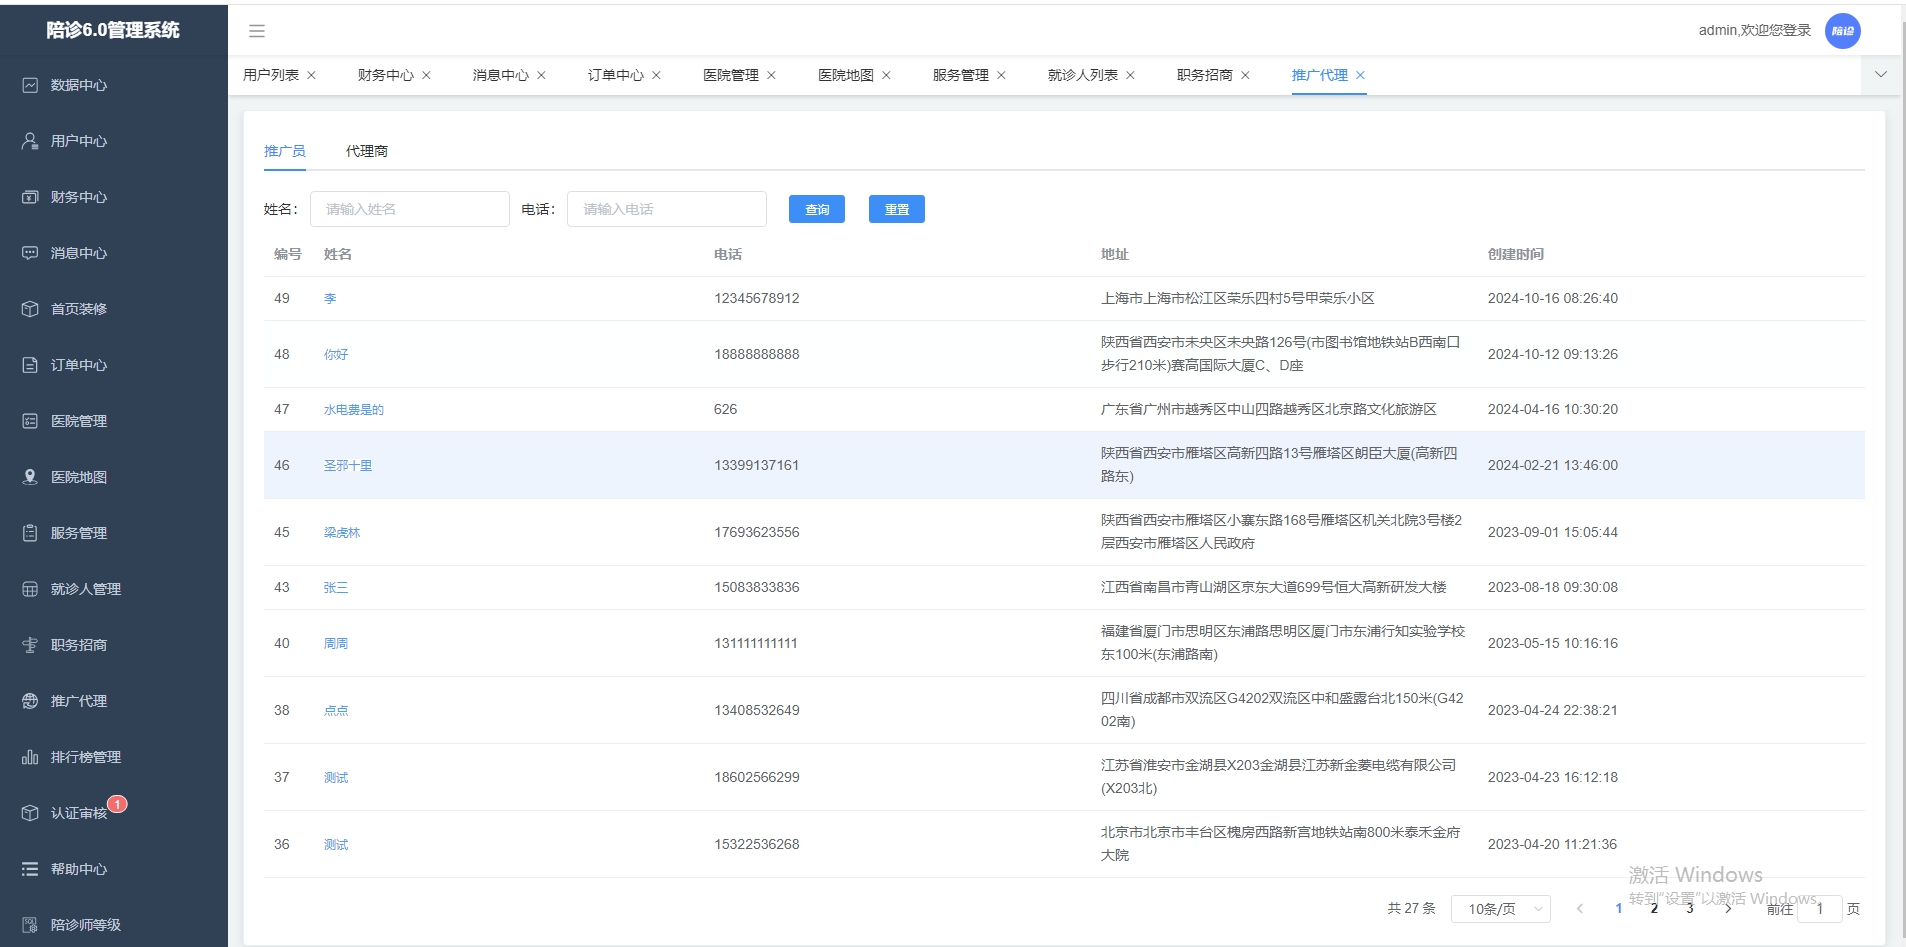
Task: Open 排行榜管理 in the sidebar
Action: point(85,757)
